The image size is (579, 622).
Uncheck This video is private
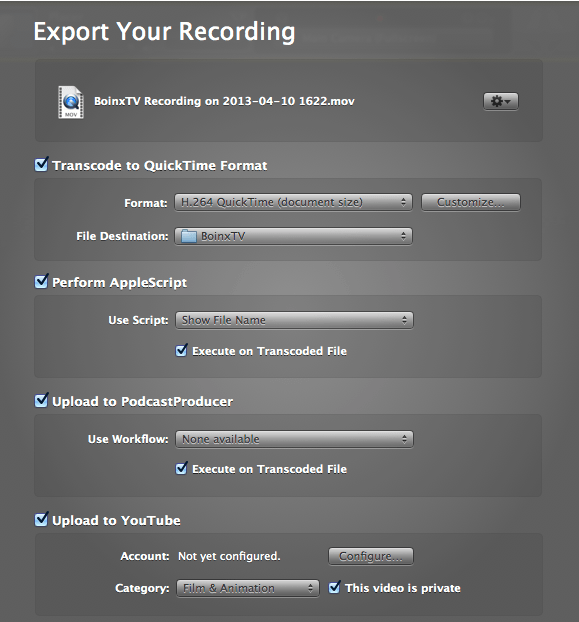(x=334, y=587)
